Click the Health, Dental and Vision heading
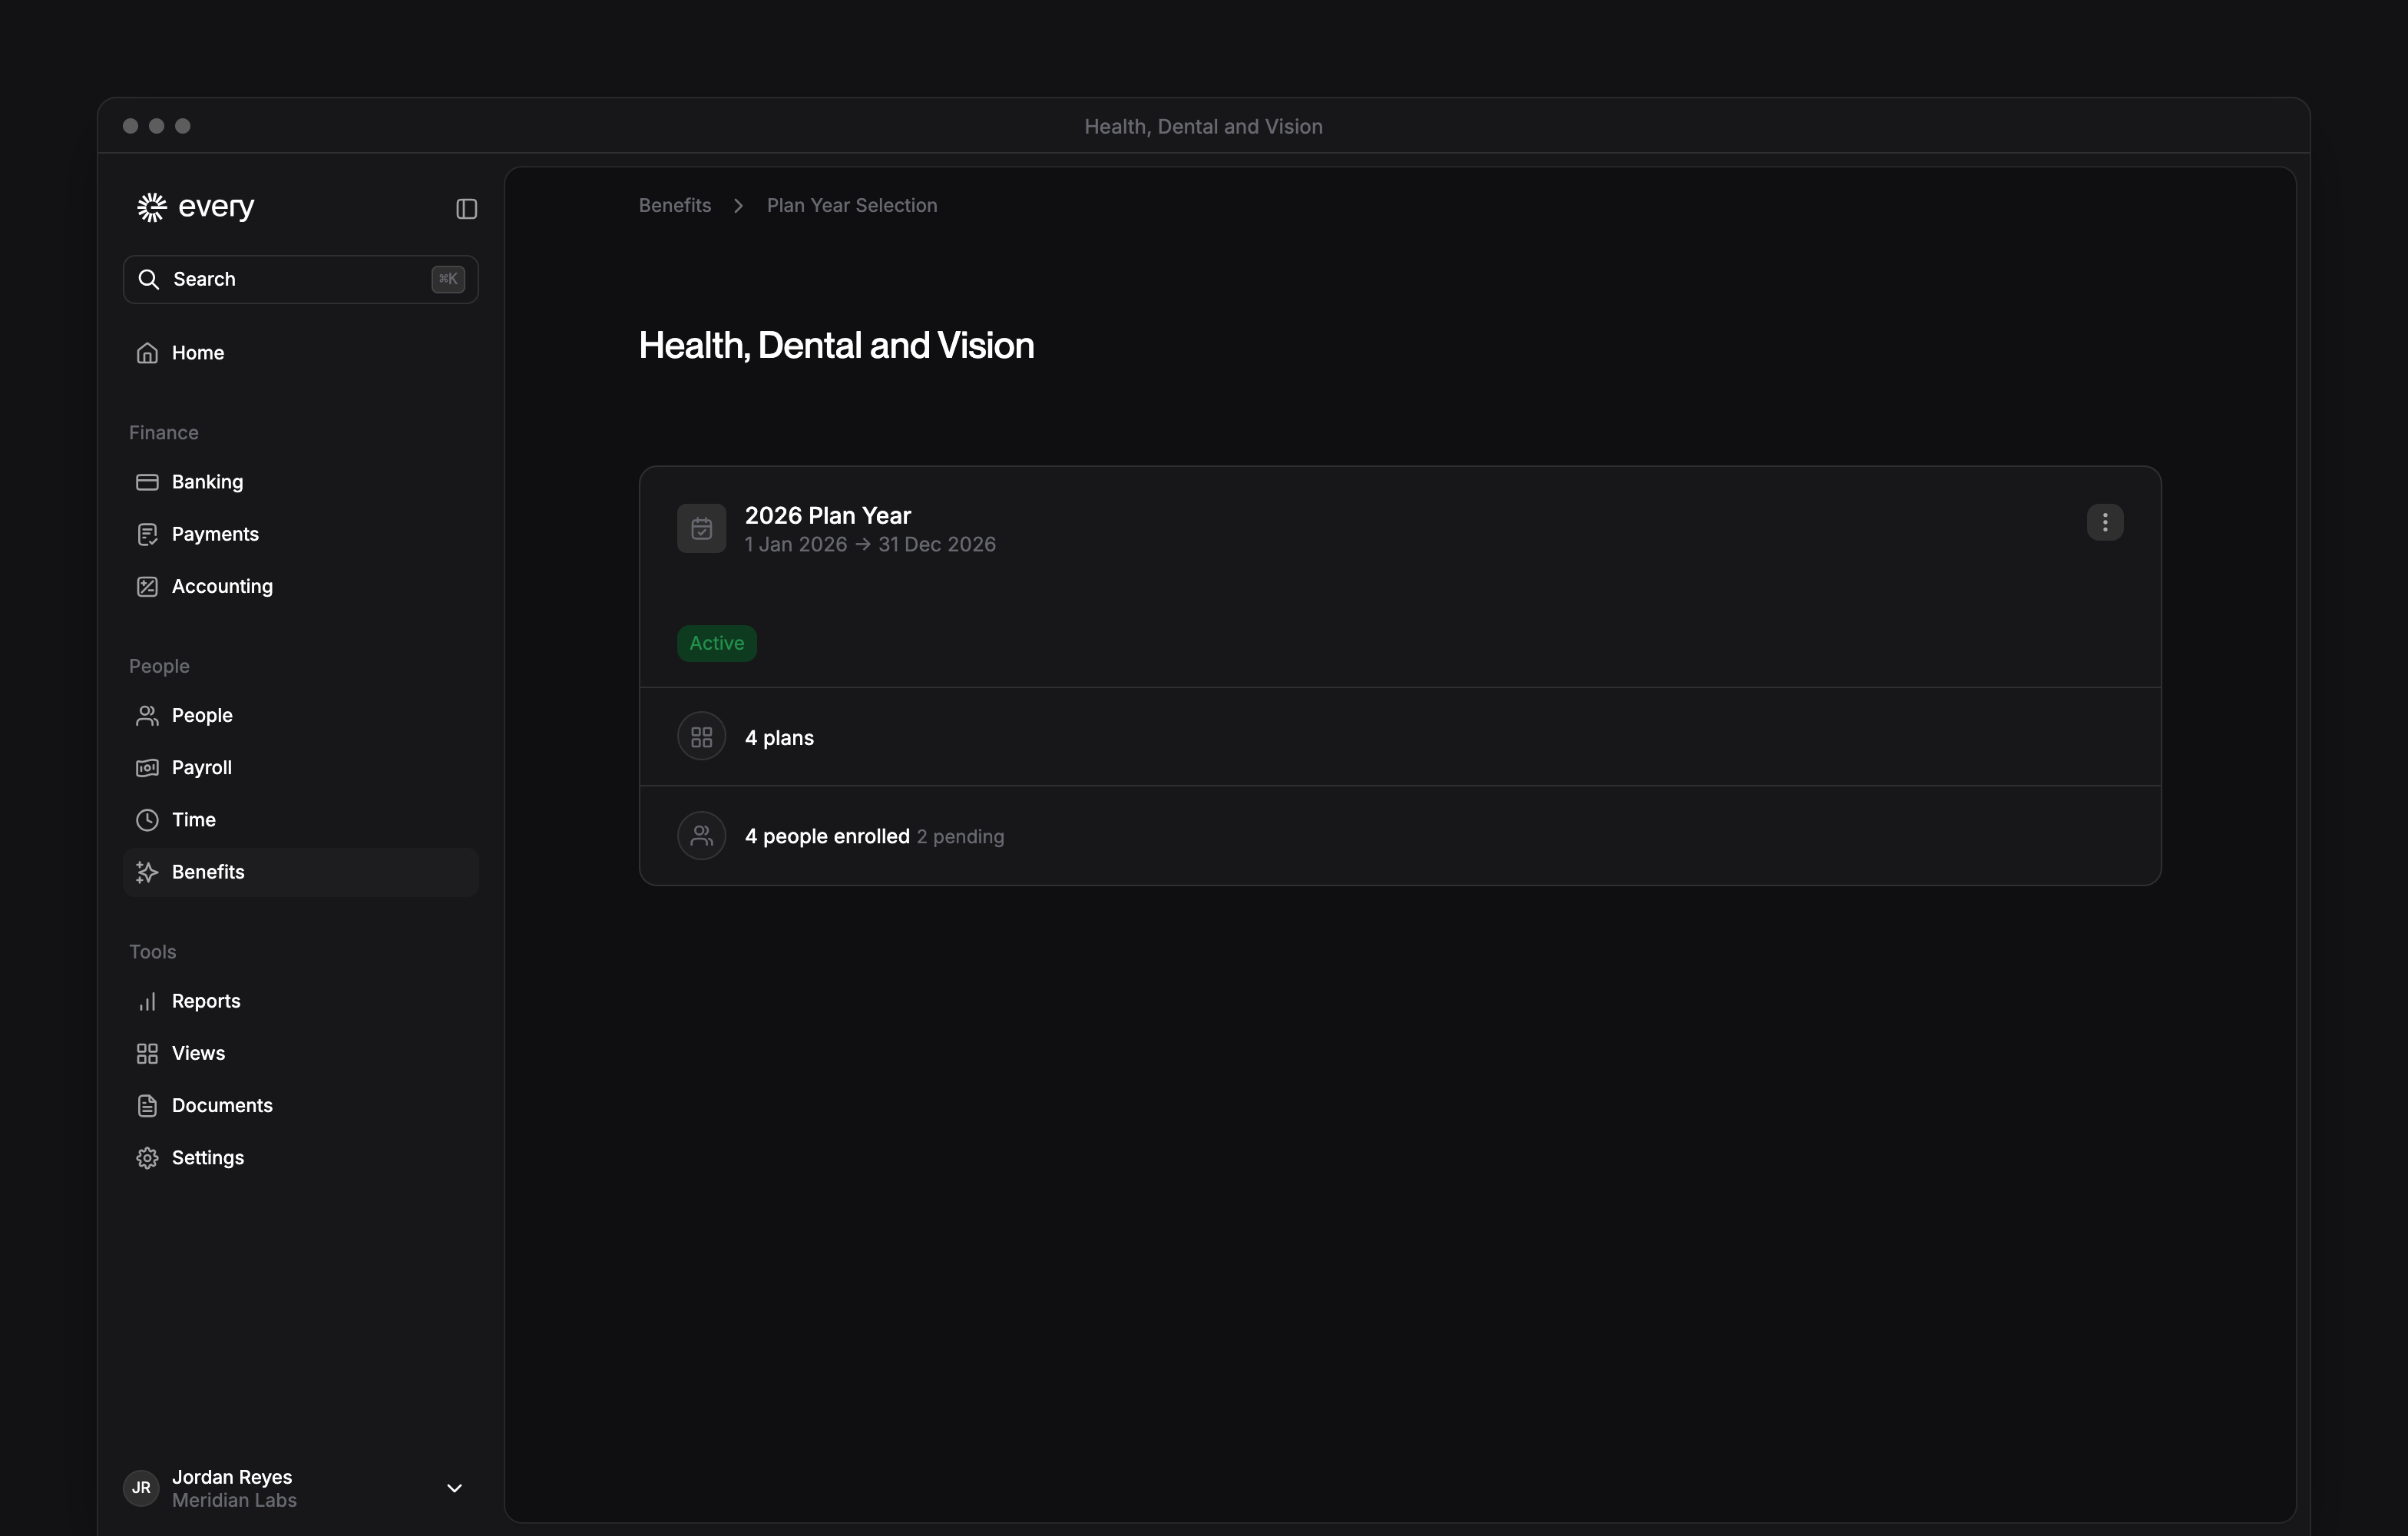 pos(836,345)
